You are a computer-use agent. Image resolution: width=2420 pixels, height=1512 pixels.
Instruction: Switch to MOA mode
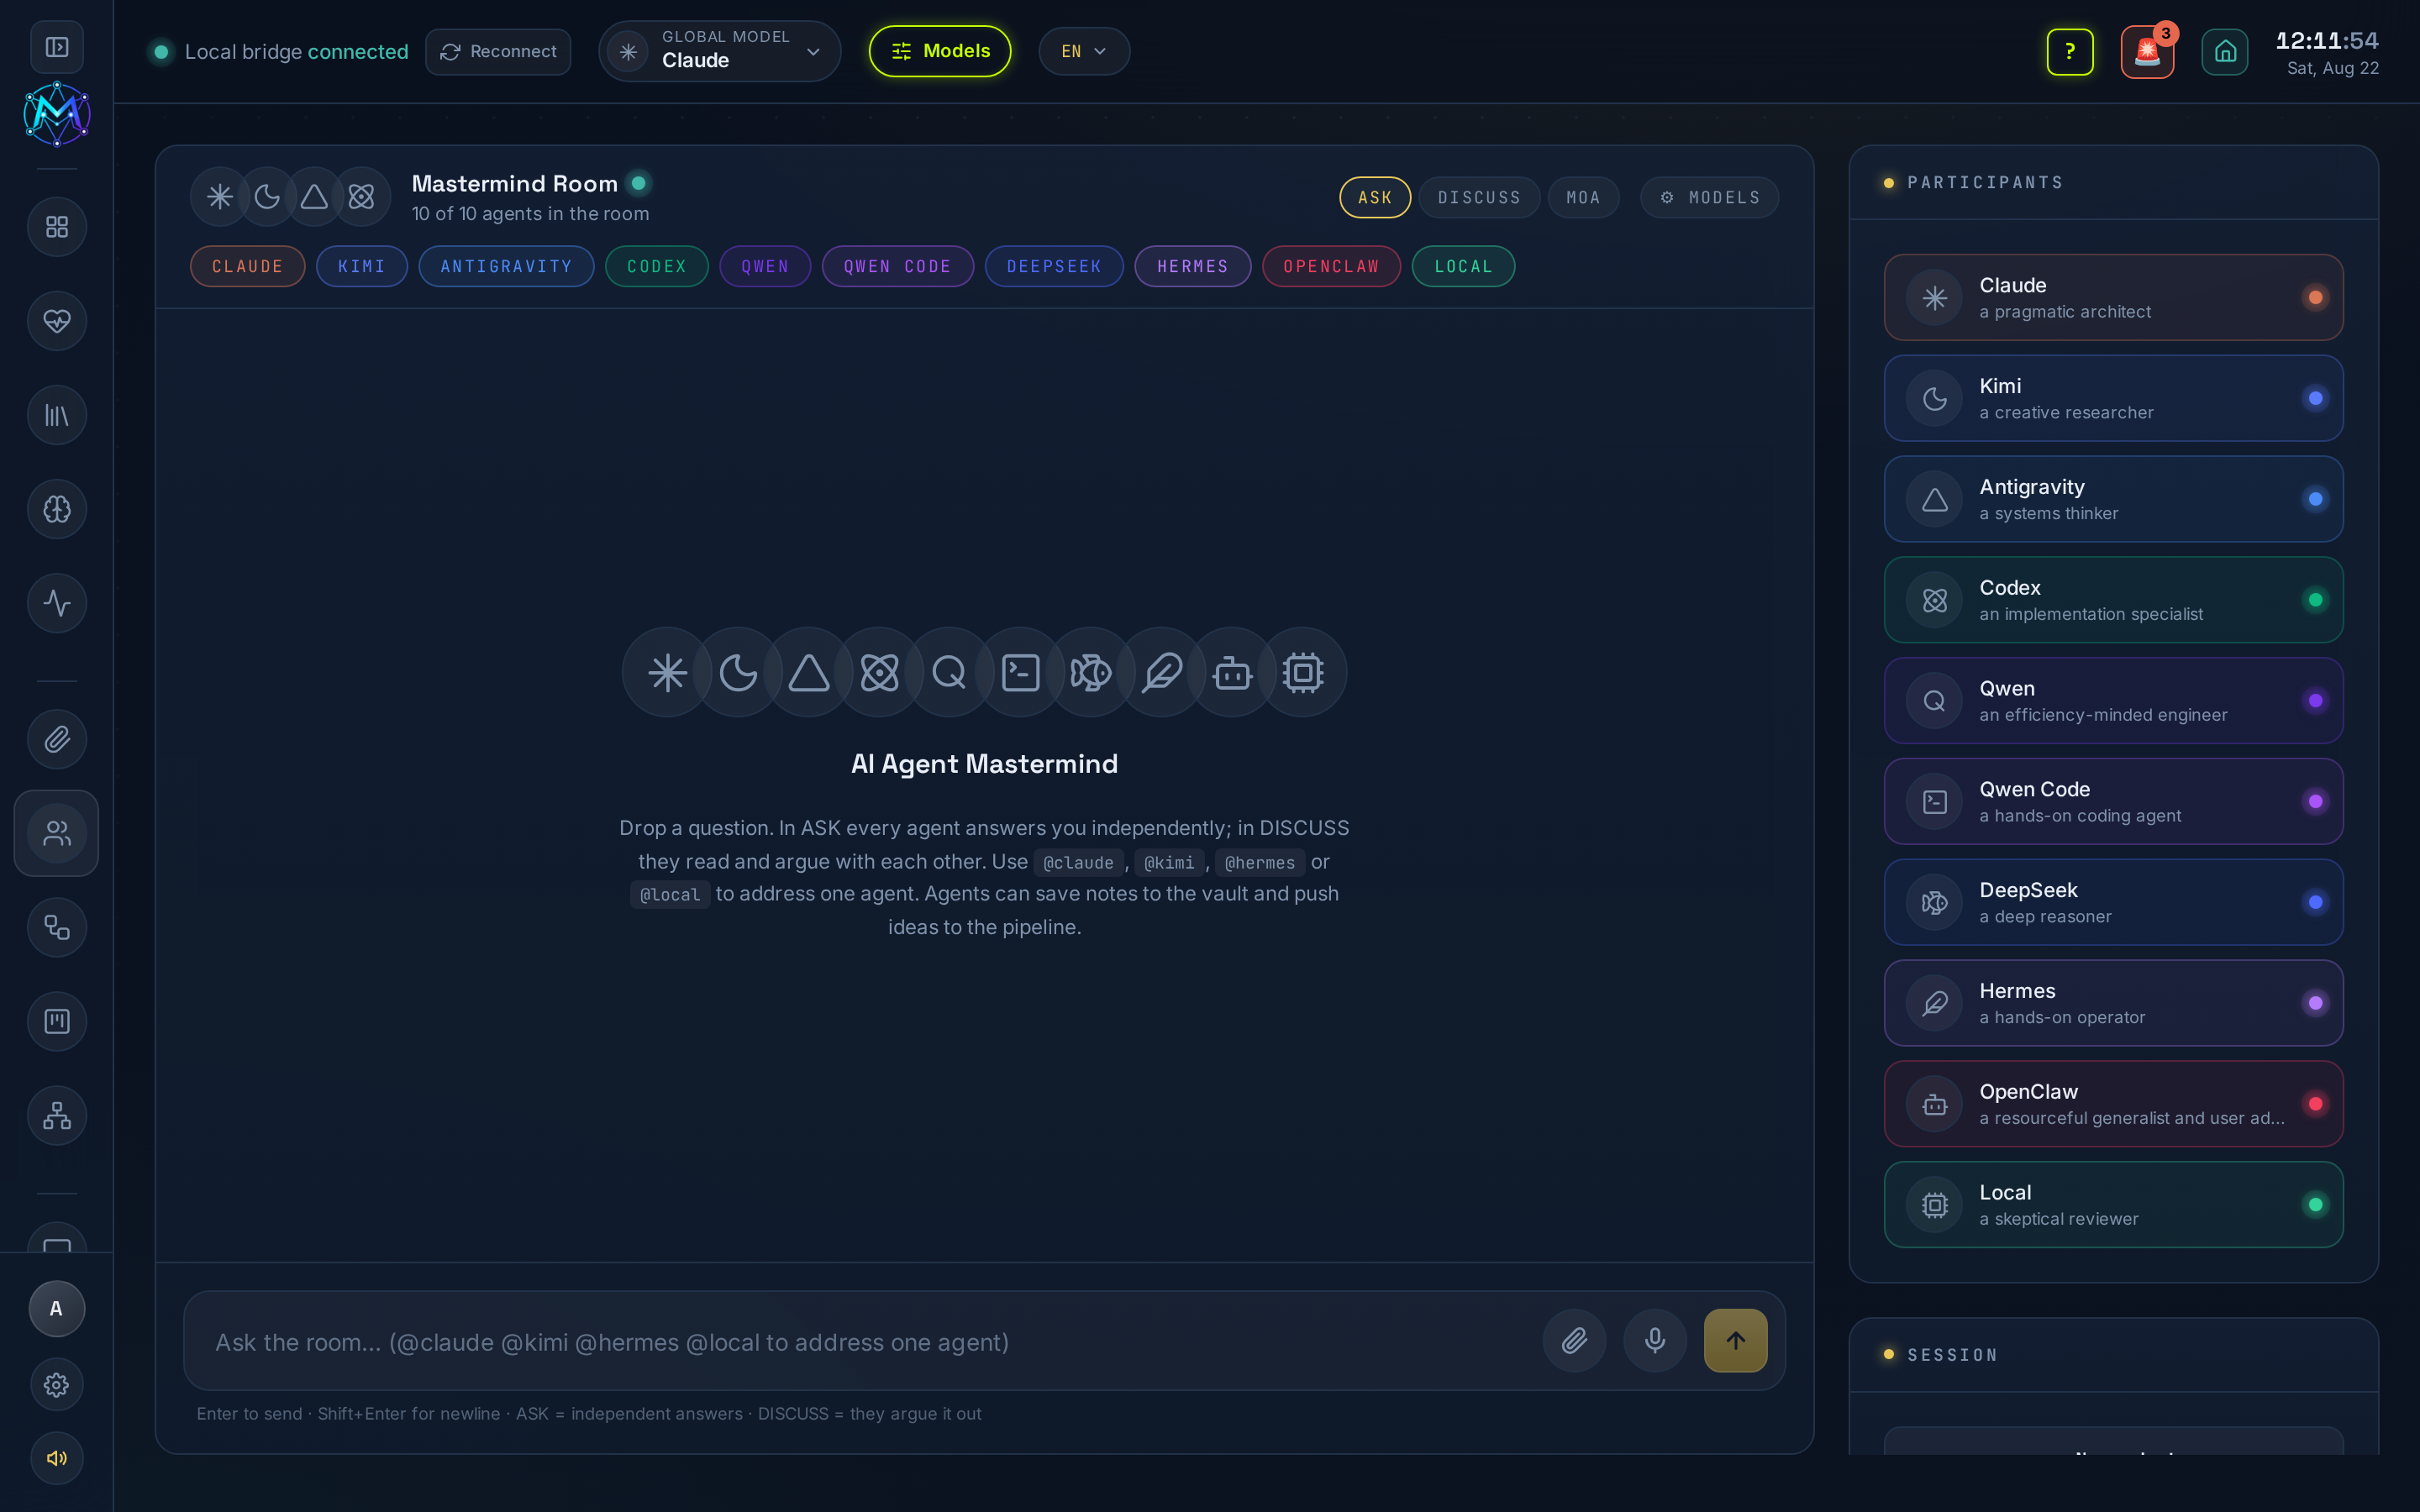point(1583,197)
